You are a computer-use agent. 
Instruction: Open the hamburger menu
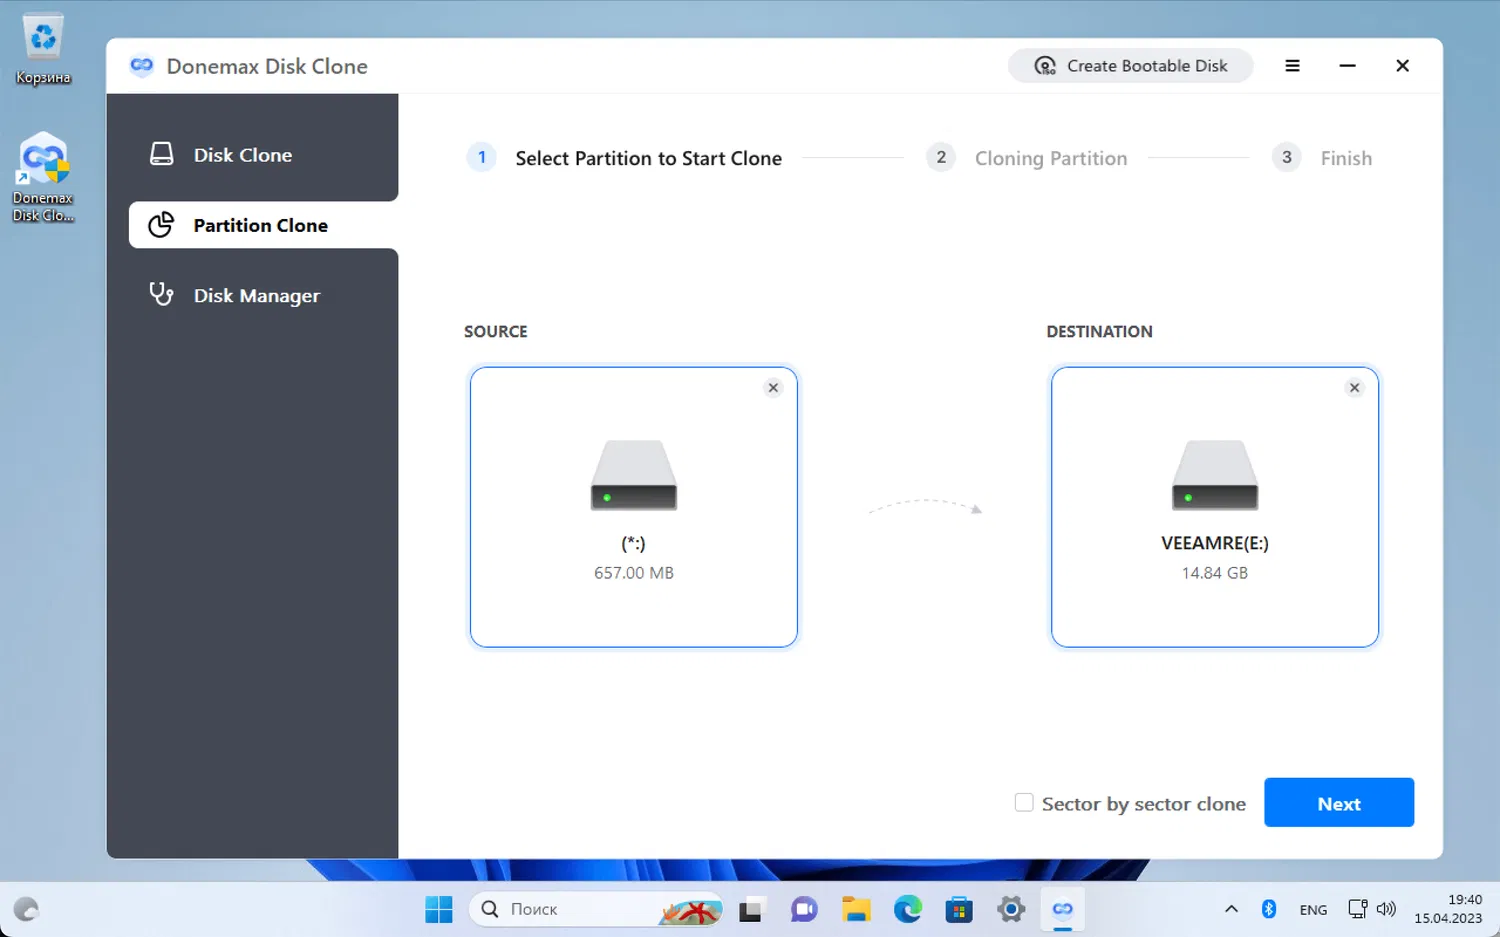click(1292, 65)
